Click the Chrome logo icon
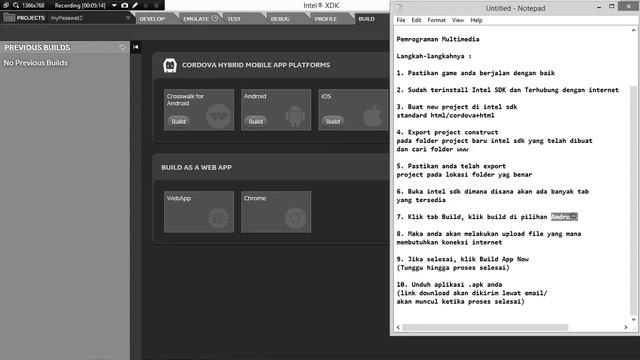 click(x=295, y=218)
